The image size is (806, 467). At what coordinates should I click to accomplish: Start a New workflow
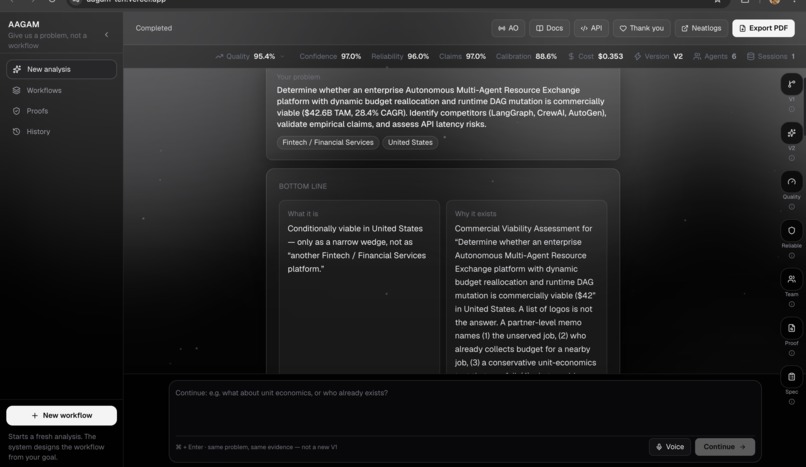point(61,416)
